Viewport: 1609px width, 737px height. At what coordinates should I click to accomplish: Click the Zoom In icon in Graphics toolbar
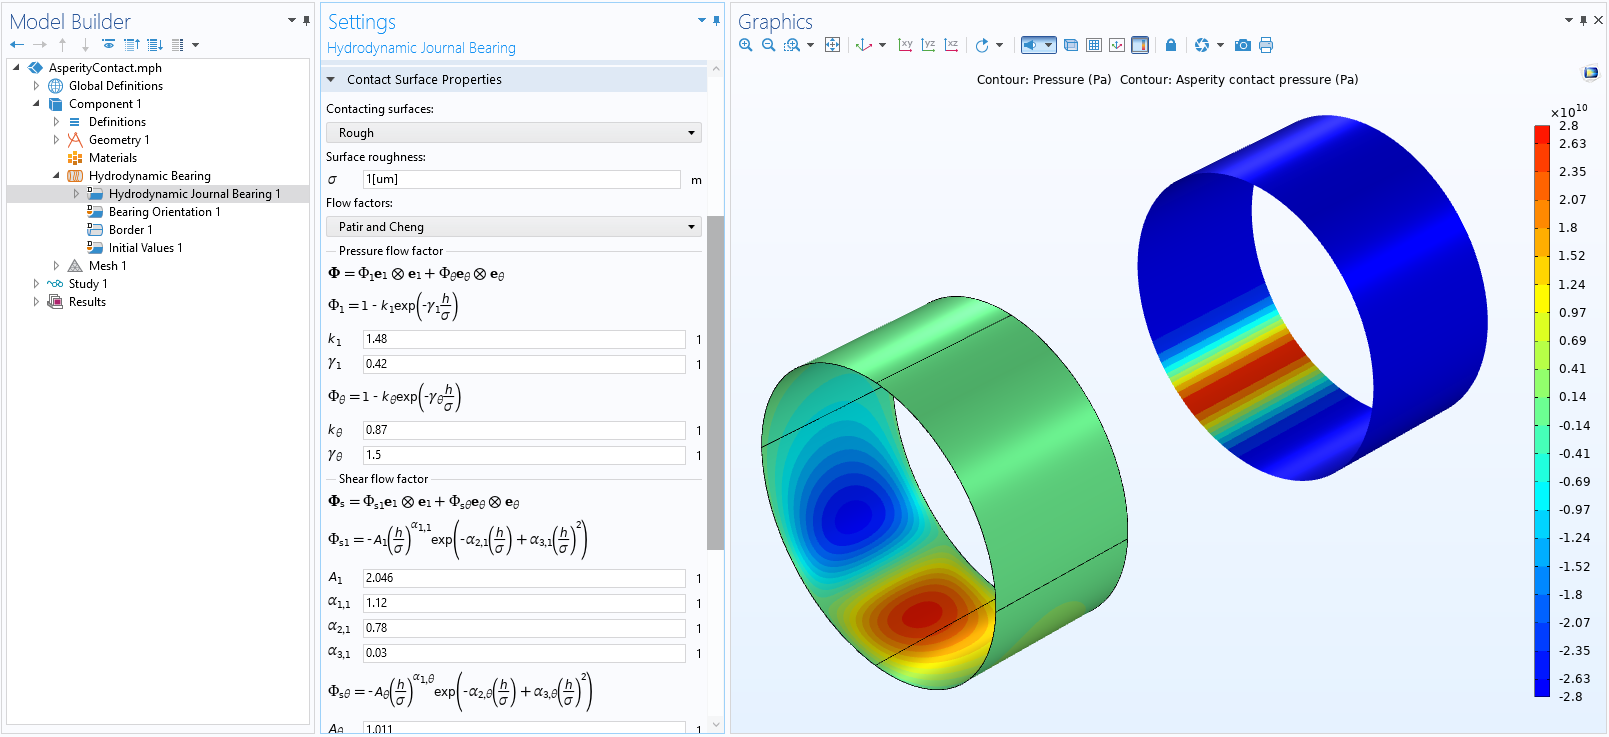tap(746, 45)
